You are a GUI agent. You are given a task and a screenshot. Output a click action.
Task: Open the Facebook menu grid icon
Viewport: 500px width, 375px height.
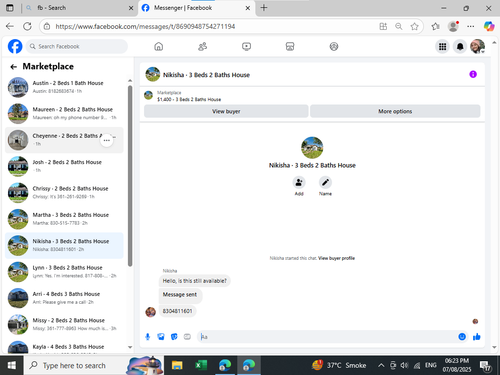tap(442, 47)
